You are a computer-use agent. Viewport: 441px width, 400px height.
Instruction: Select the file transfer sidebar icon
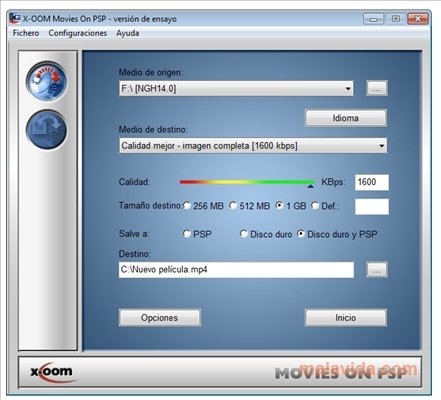[x=47, y=130]
